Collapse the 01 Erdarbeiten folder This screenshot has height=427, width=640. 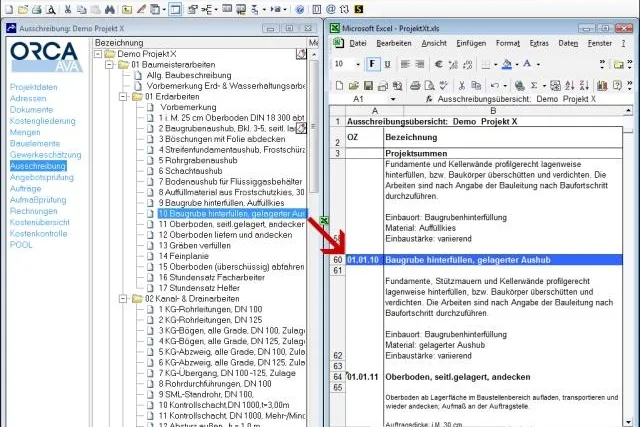click(x=123, y=97)
